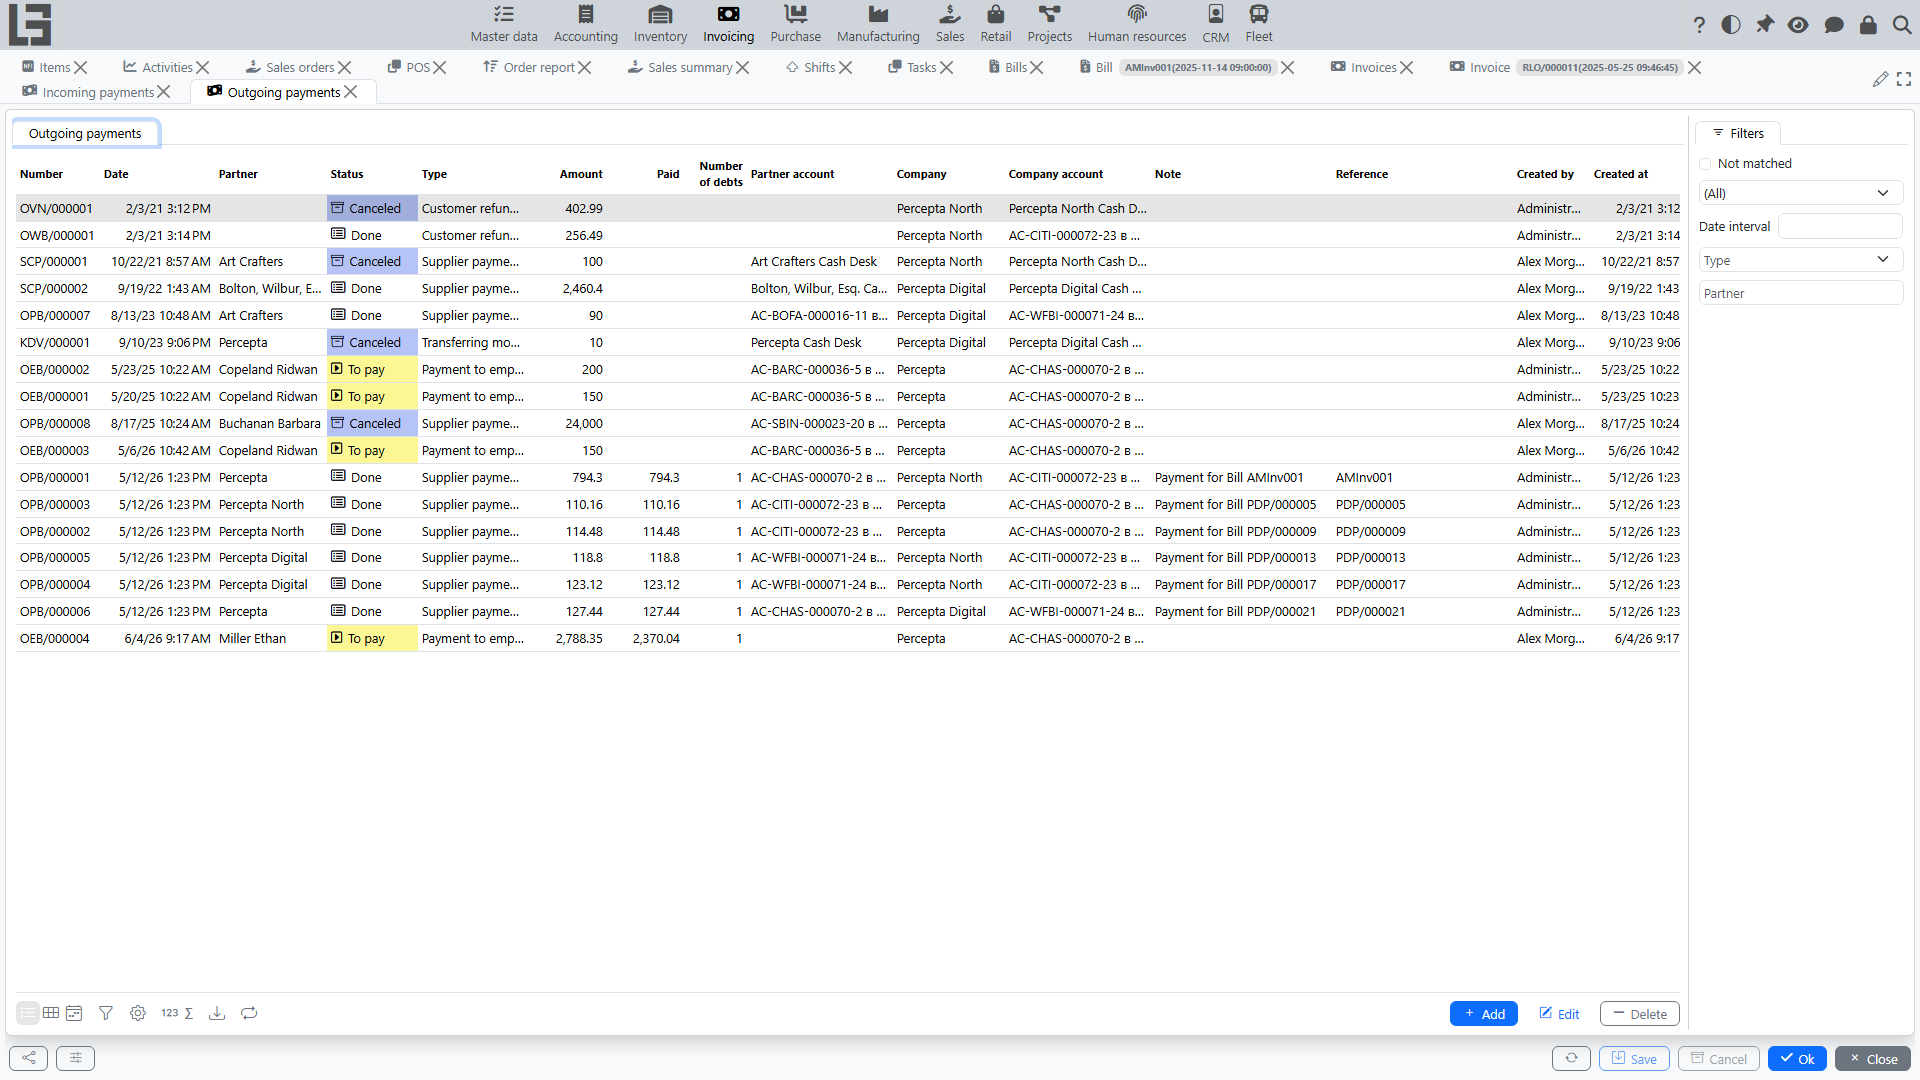Open the Retail module

tap(996, 24)
